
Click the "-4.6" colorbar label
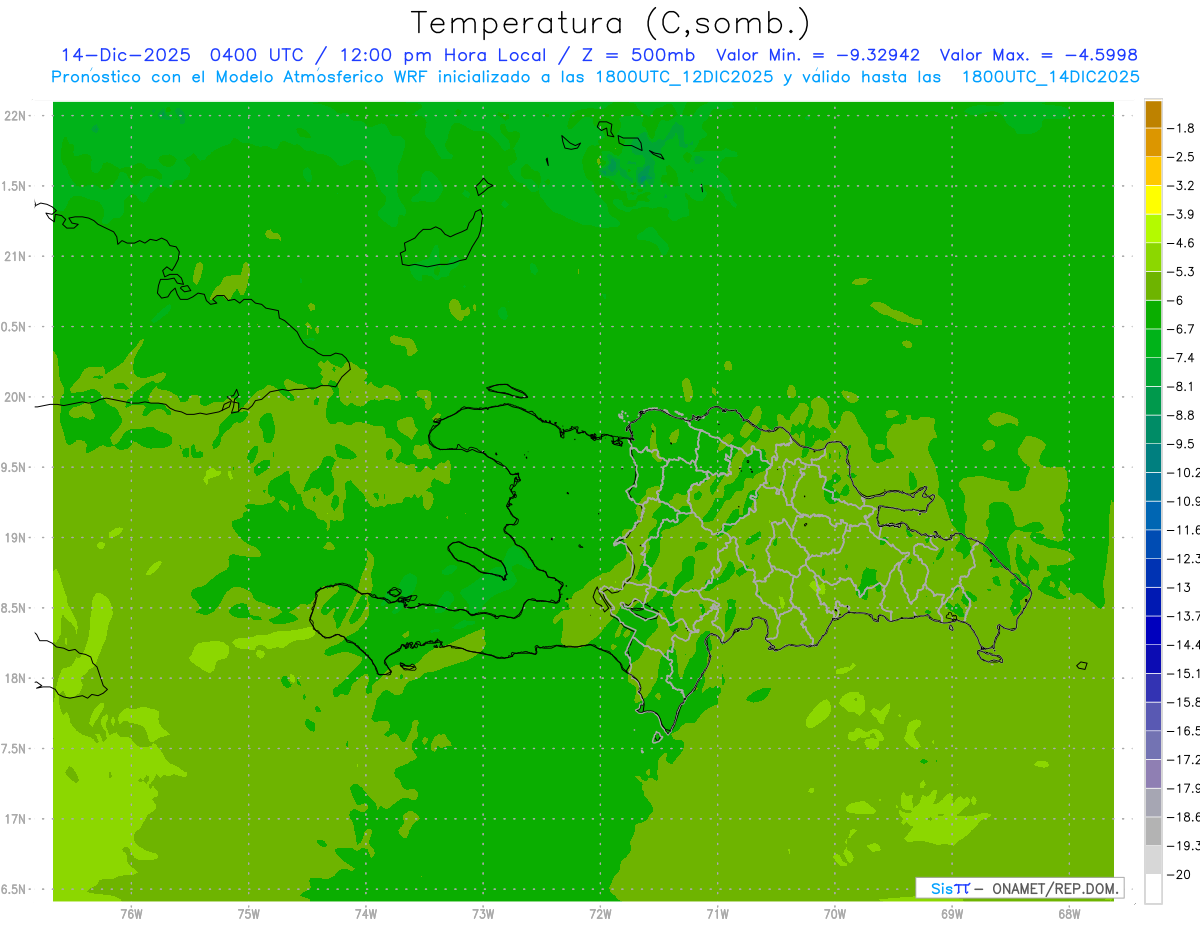[x=1181, y=243]
